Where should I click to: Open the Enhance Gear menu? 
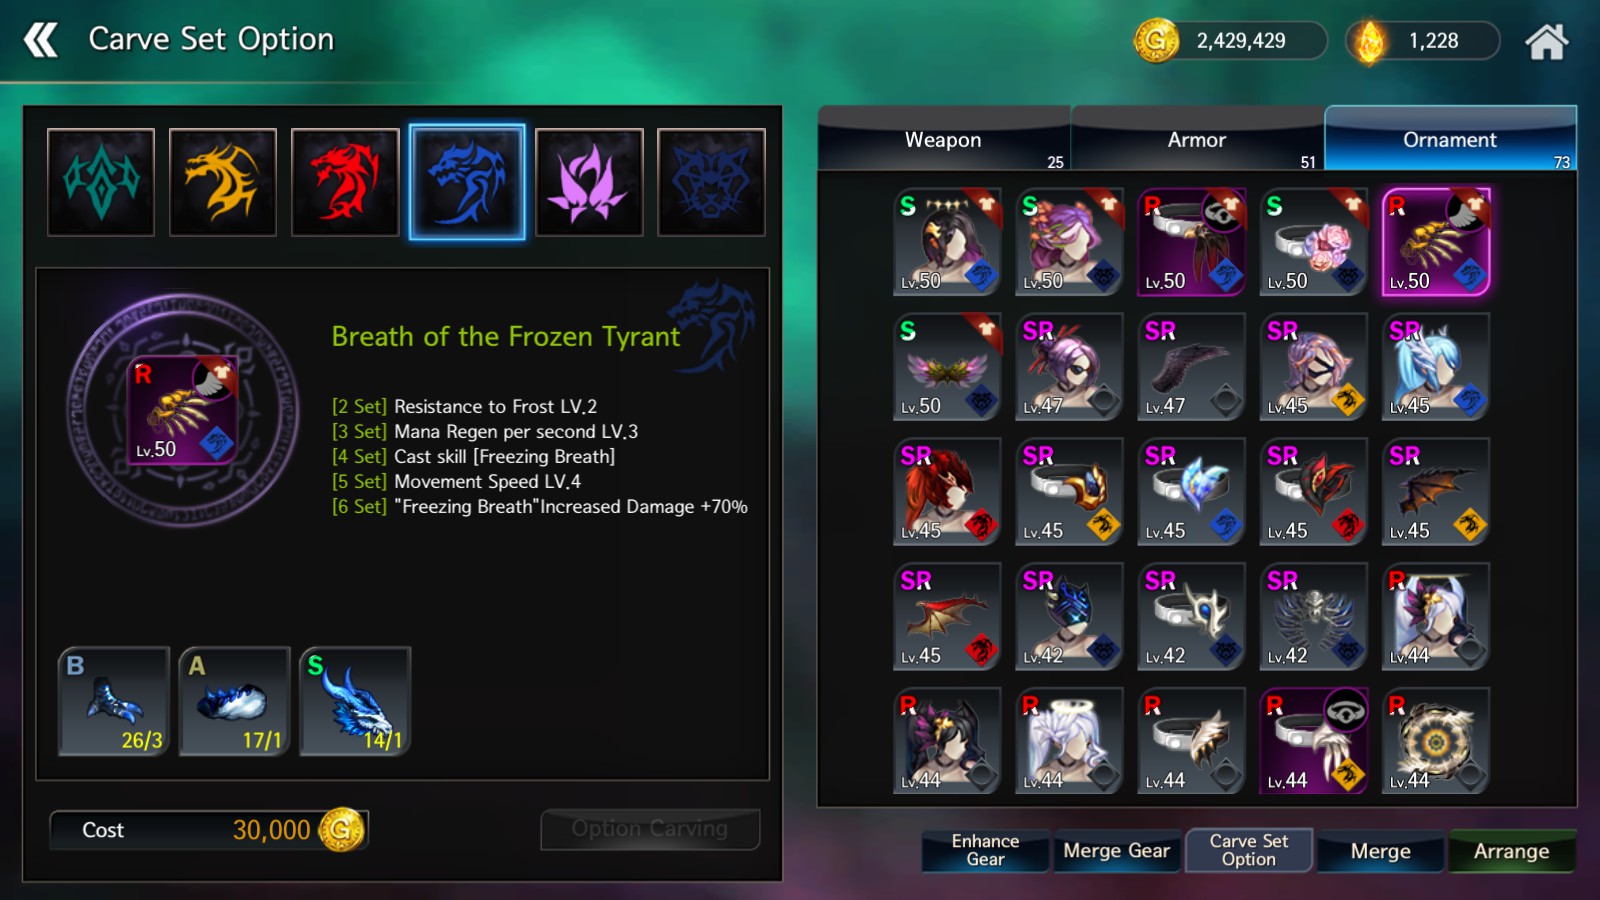(986, 851)
